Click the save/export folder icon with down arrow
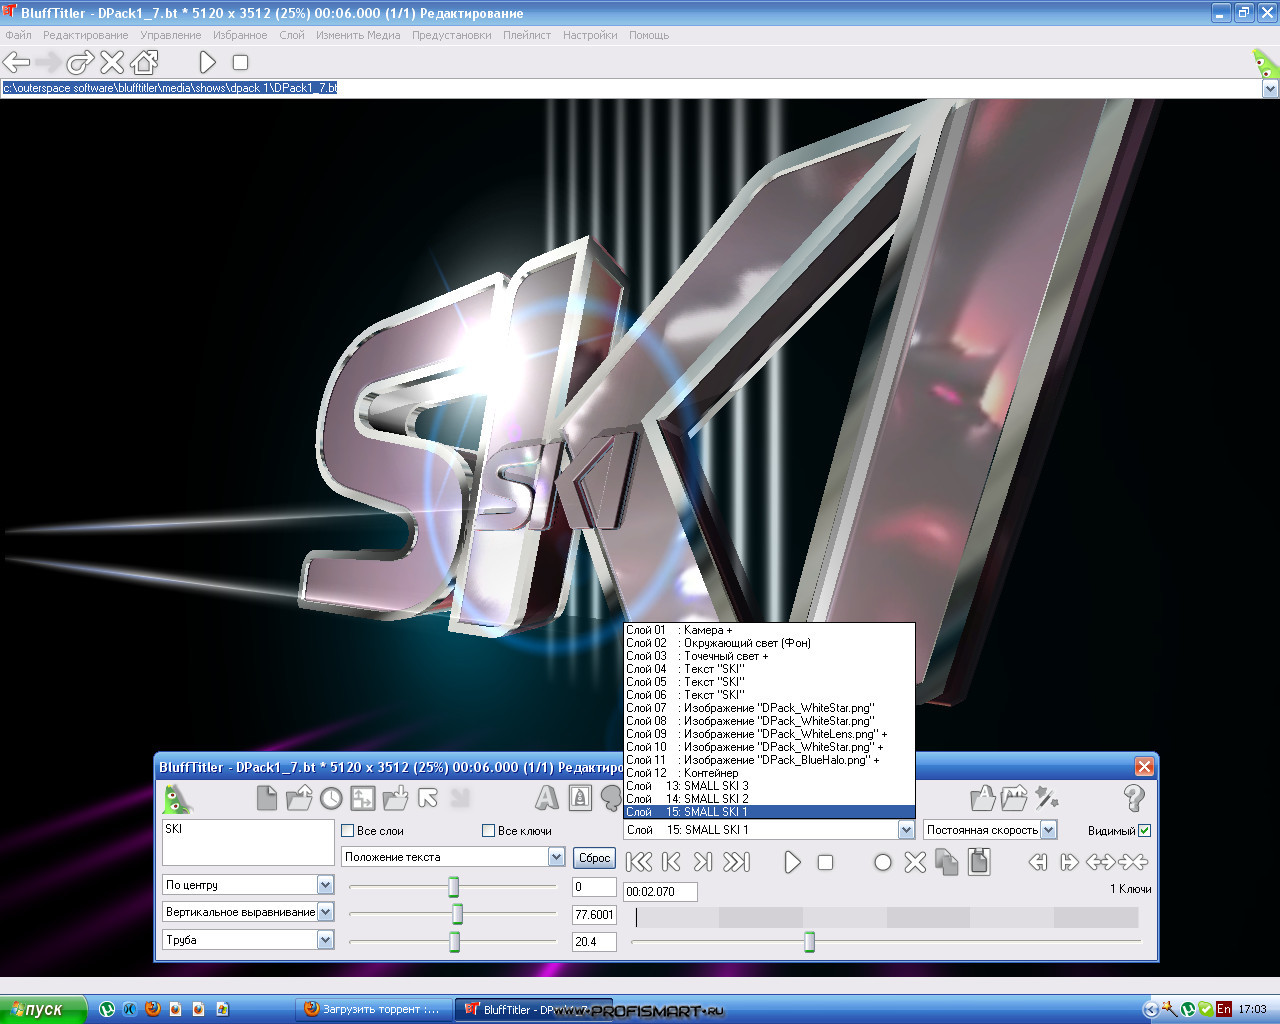This screenshot has width=1280, height=1024. tap(395, 798)
